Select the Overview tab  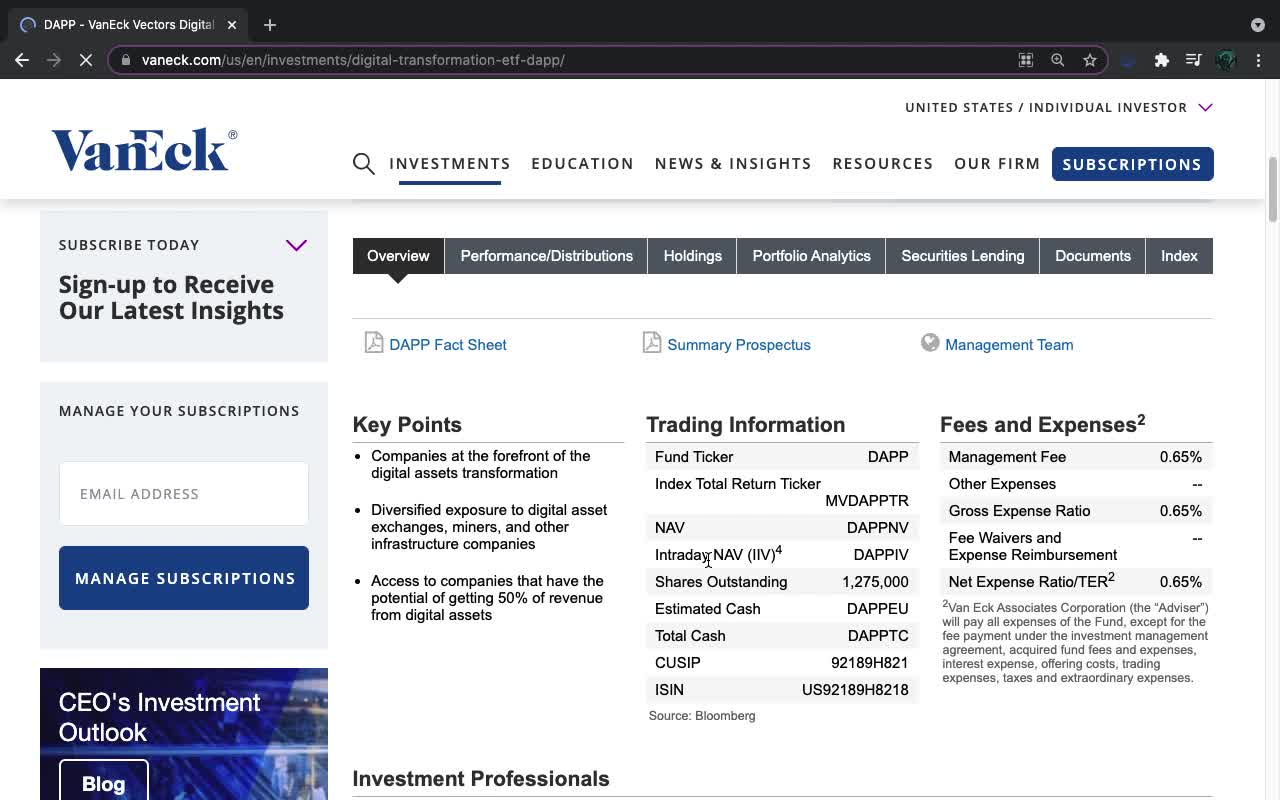pyautogui.click(x=398, y=256)
